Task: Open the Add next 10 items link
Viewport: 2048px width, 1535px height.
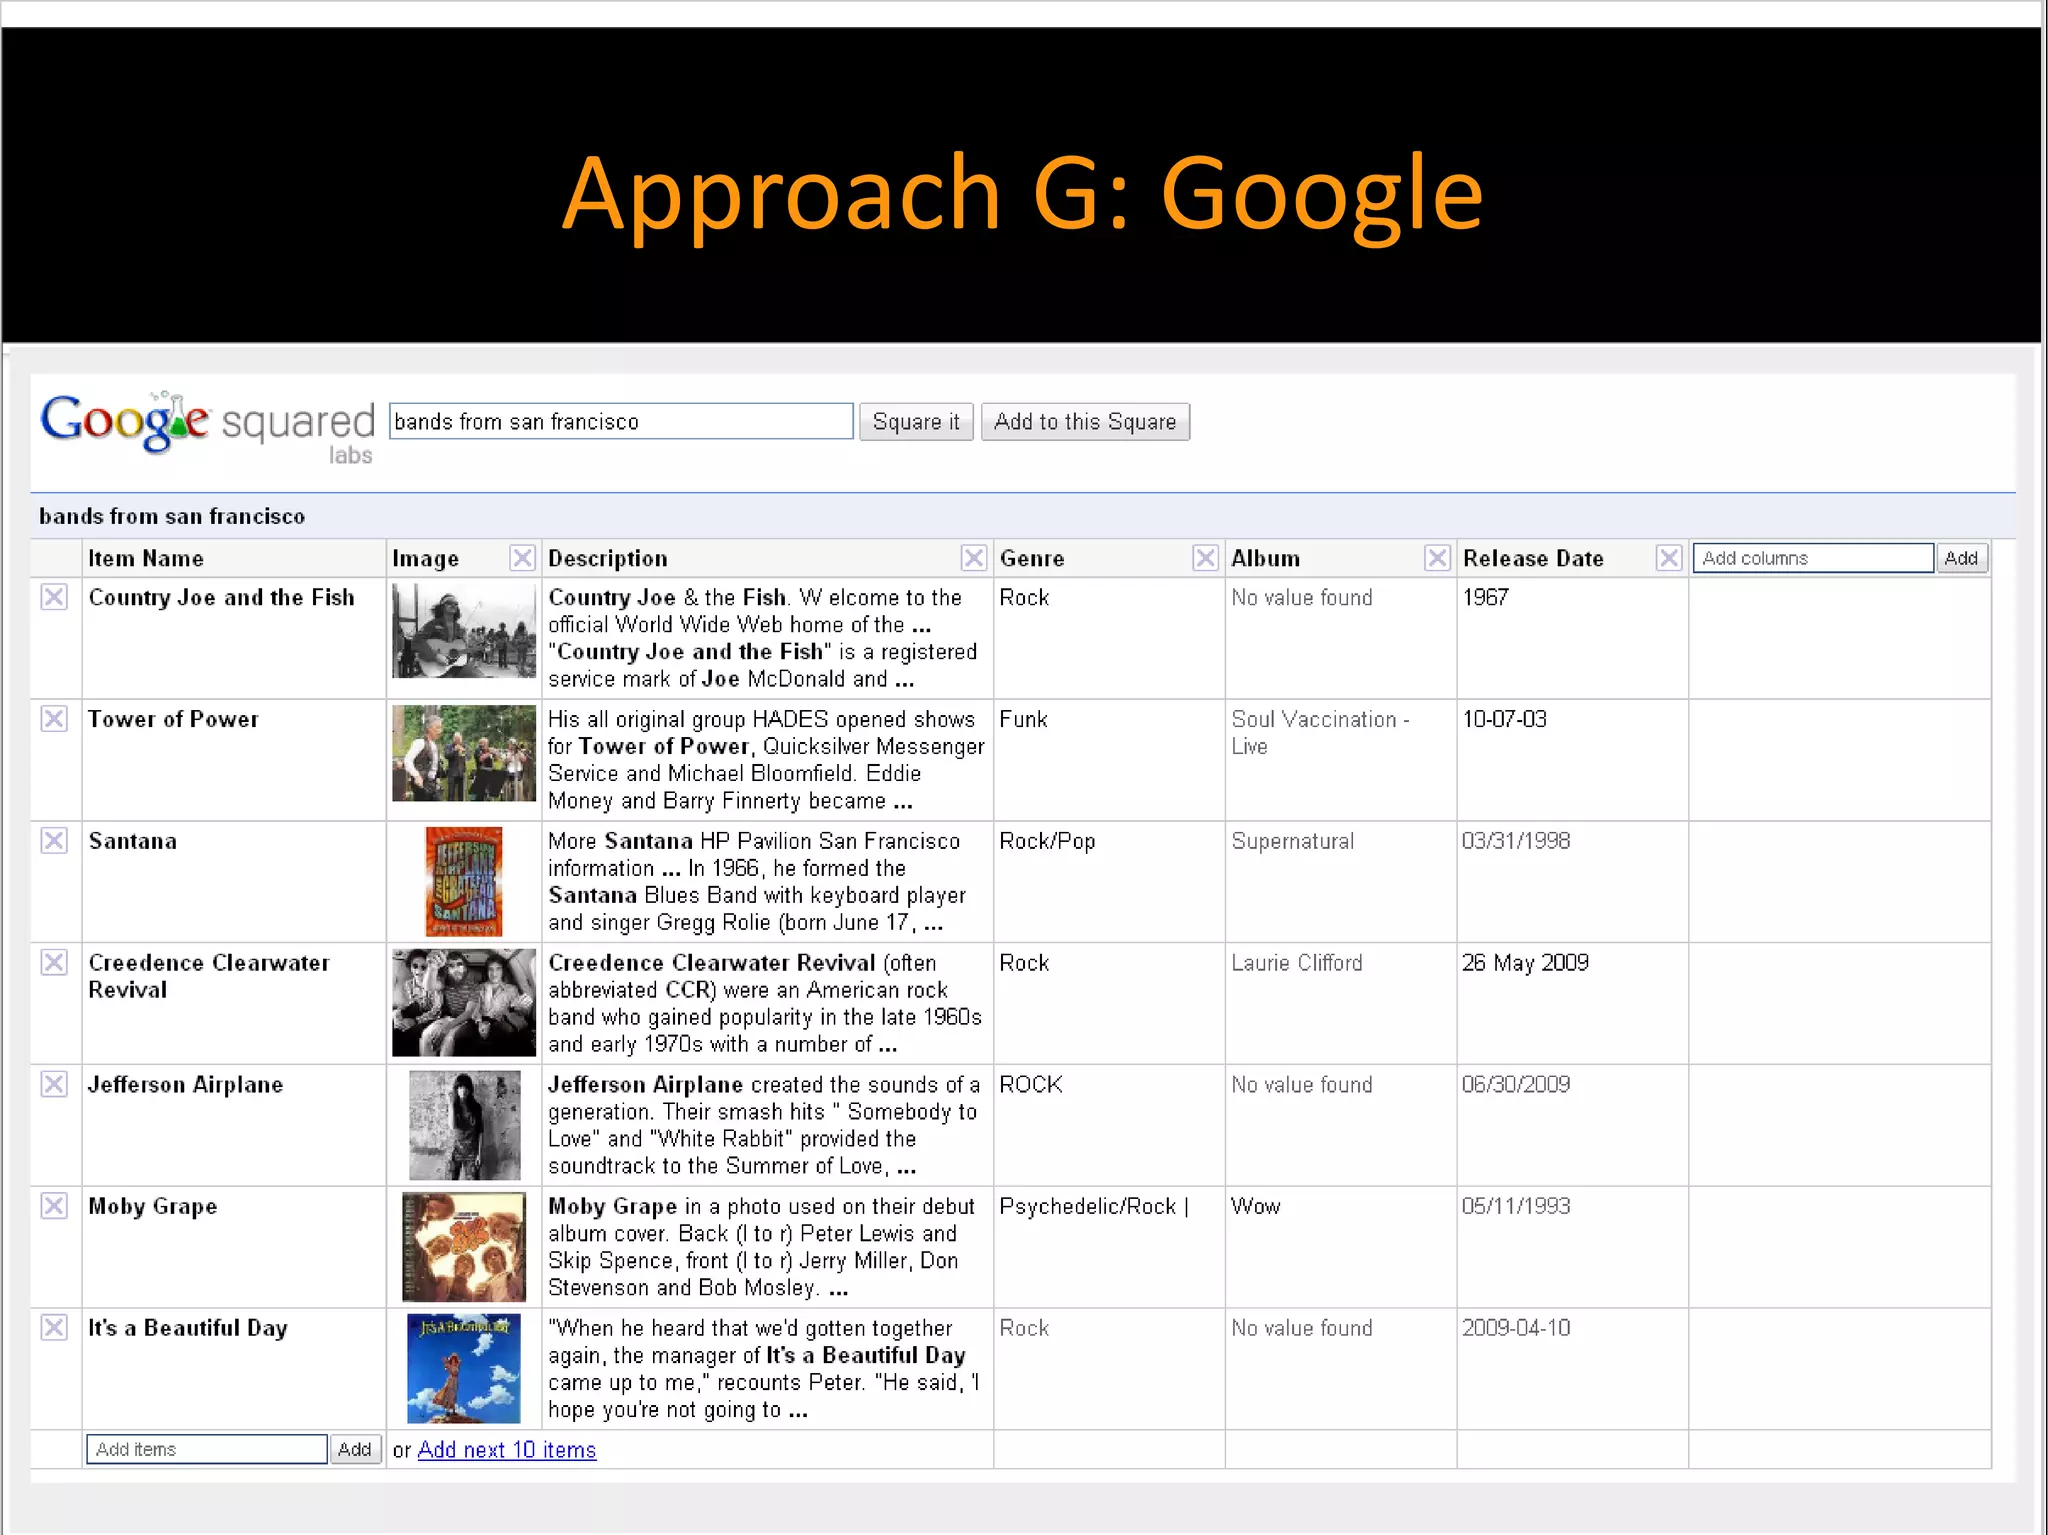Action: [507, 1450]
